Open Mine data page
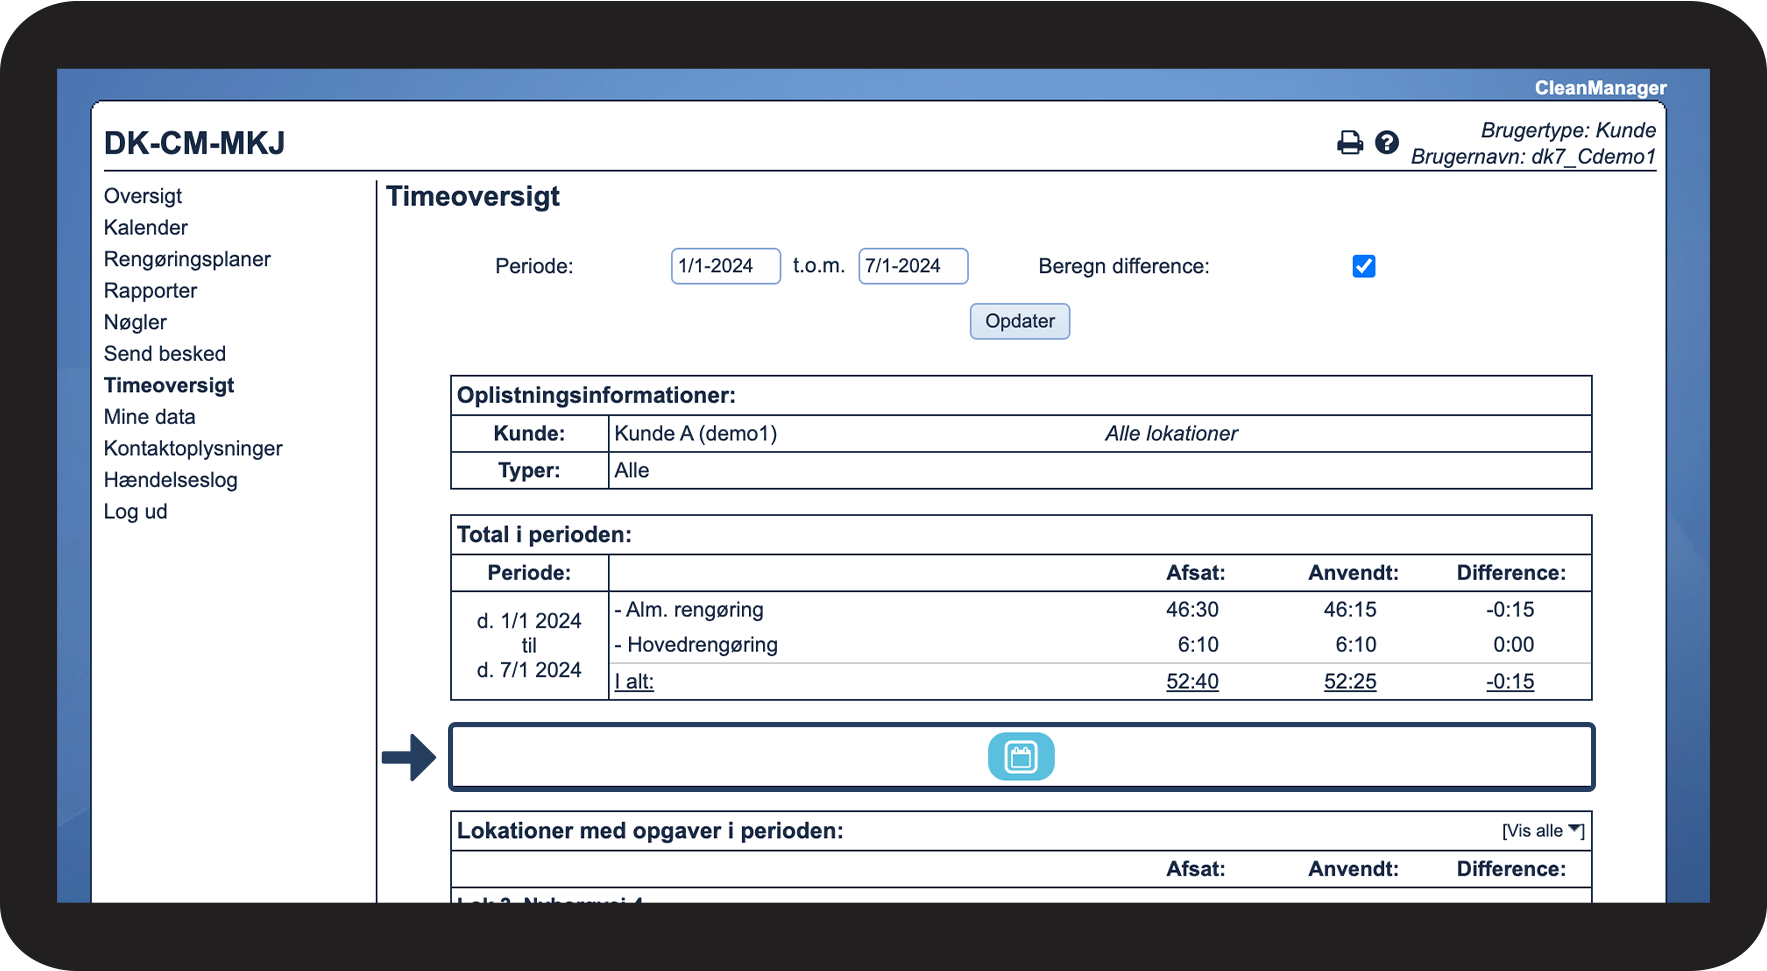 (x=150, y=416)
